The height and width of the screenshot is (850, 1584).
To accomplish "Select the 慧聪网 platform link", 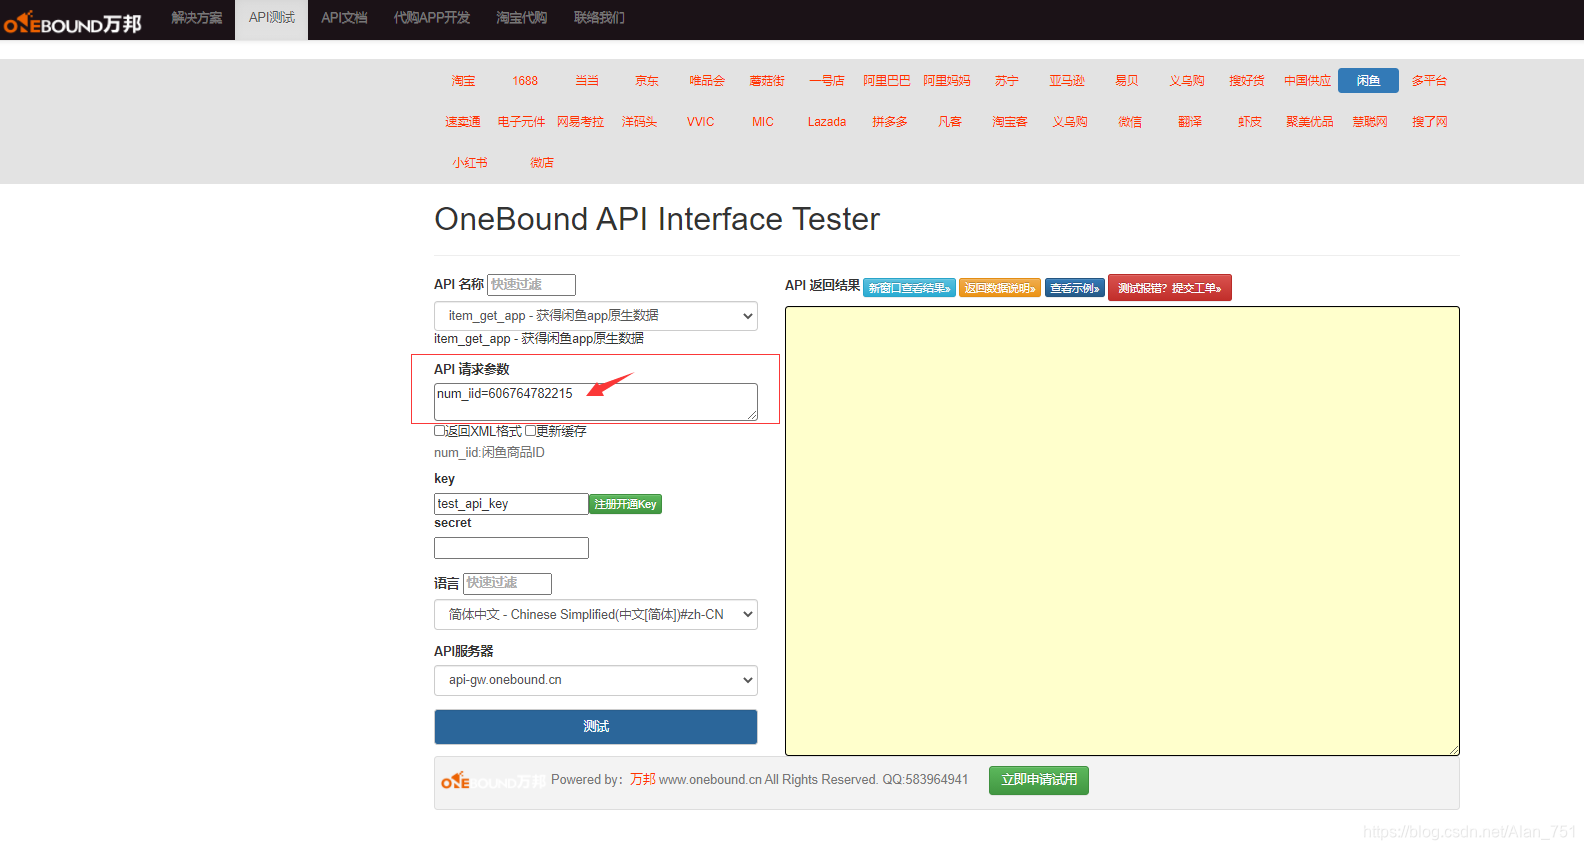I will pyautogui.click(x=1370, y=122).
